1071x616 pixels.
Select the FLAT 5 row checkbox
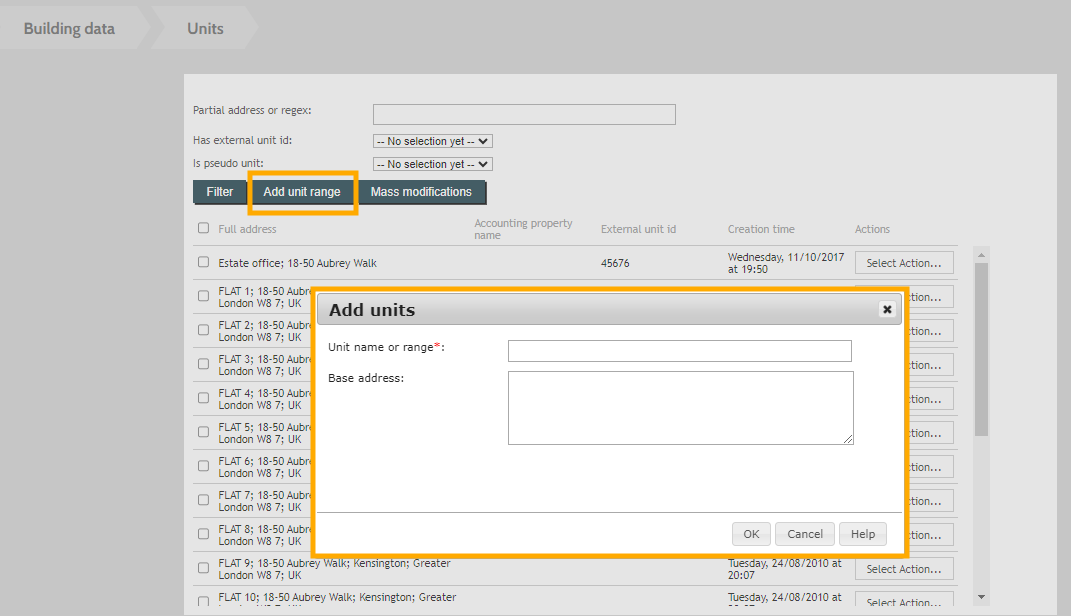pos(204,432)
